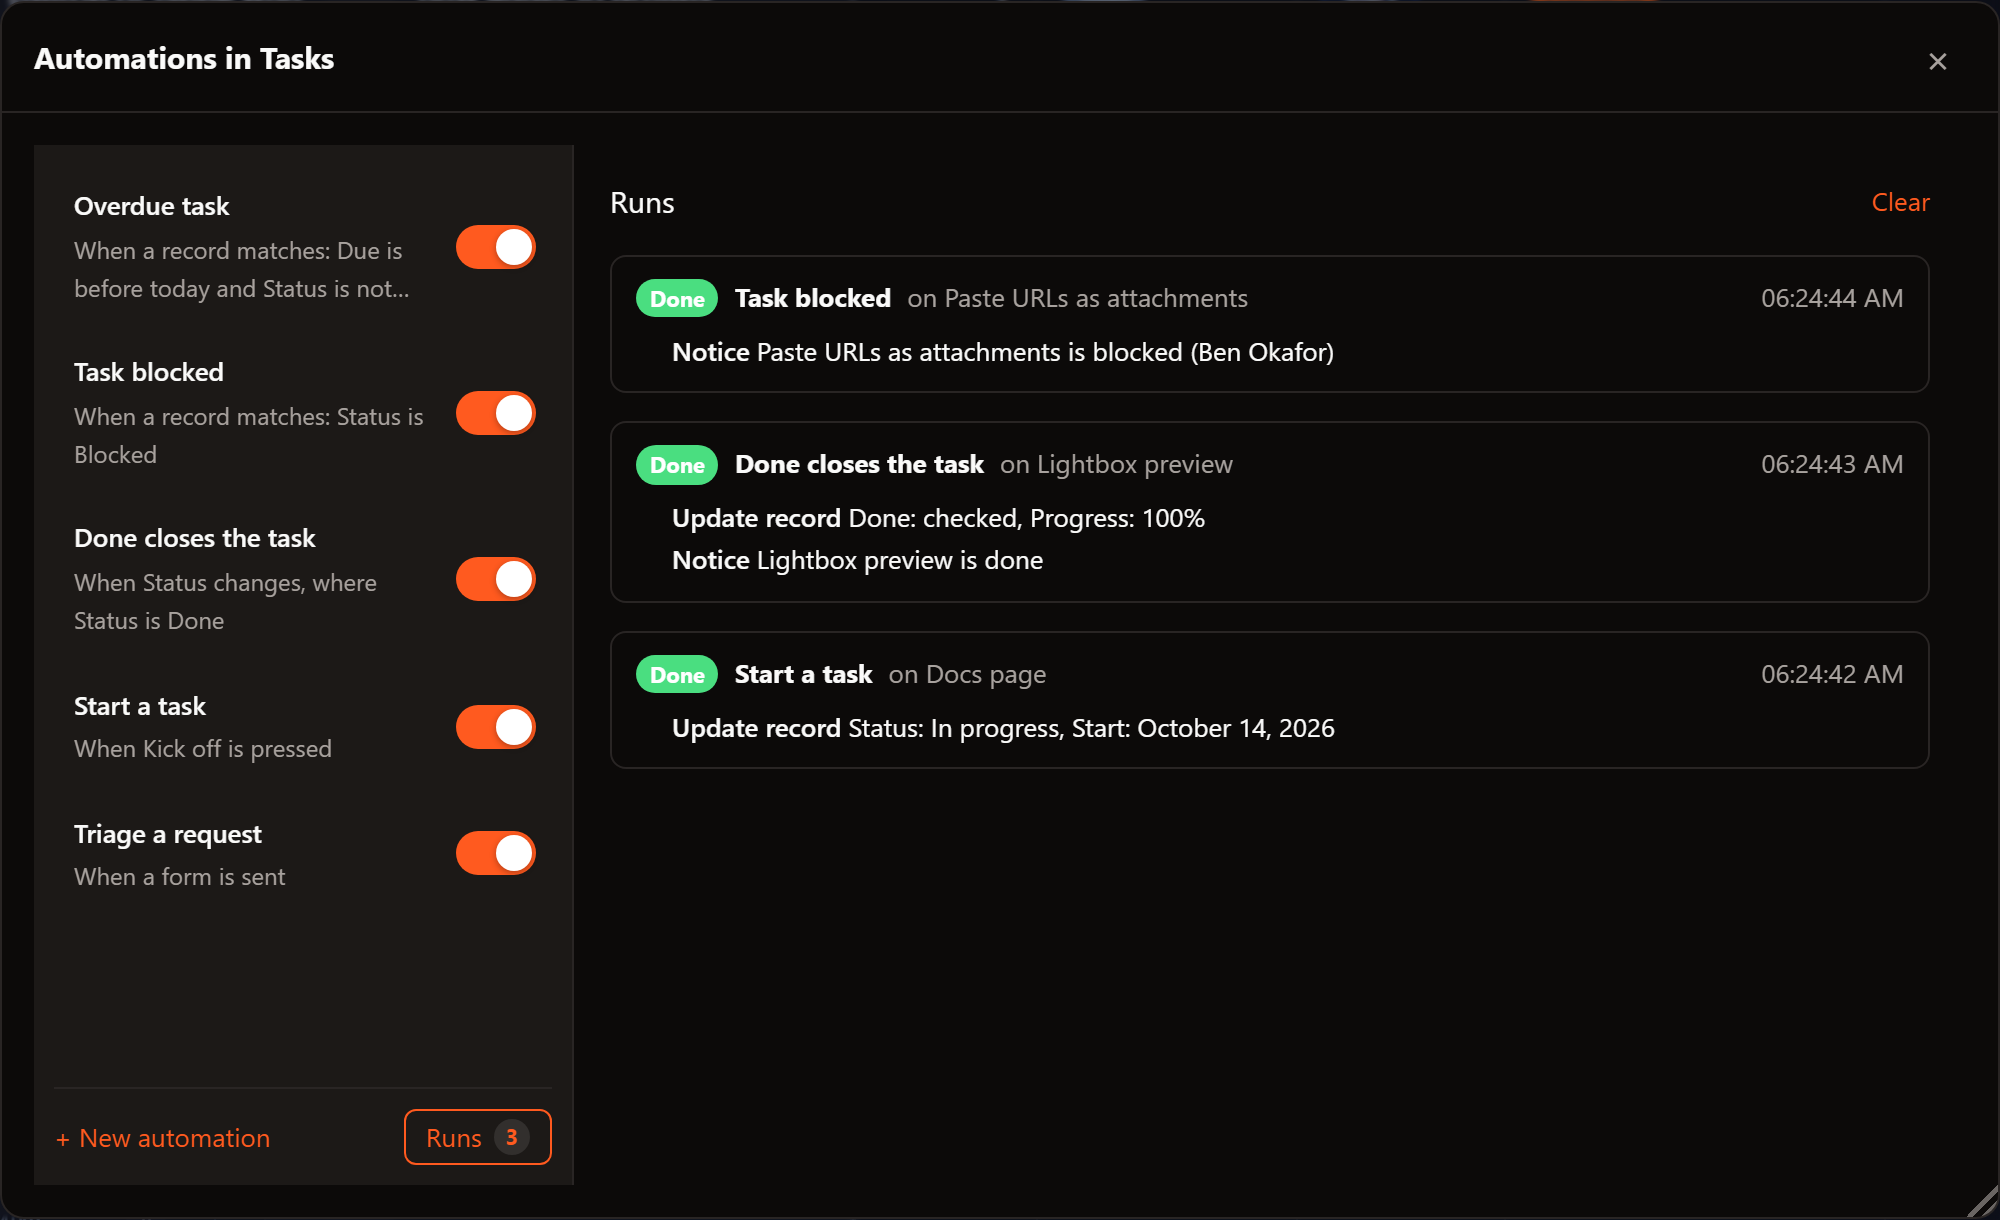Click the Runs button with count 3
Viewport: 2000px width, 1220px height.
(x=478, y=1137)
